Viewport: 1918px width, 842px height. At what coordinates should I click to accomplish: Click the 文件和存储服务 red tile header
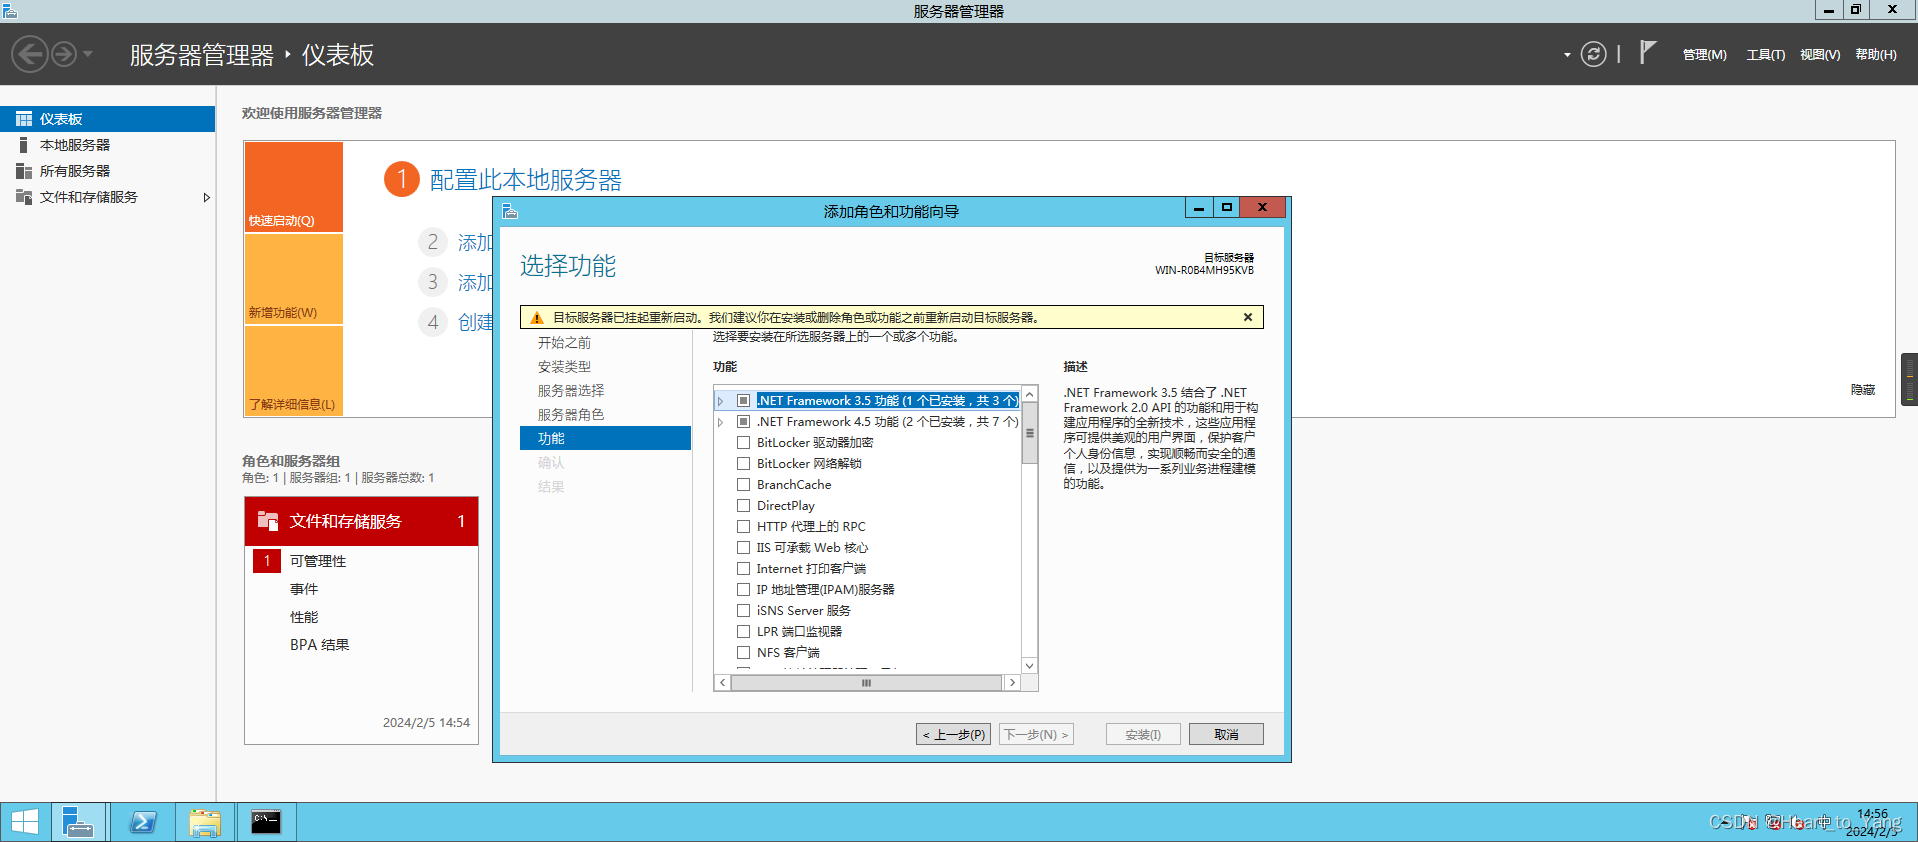point(361,521)
